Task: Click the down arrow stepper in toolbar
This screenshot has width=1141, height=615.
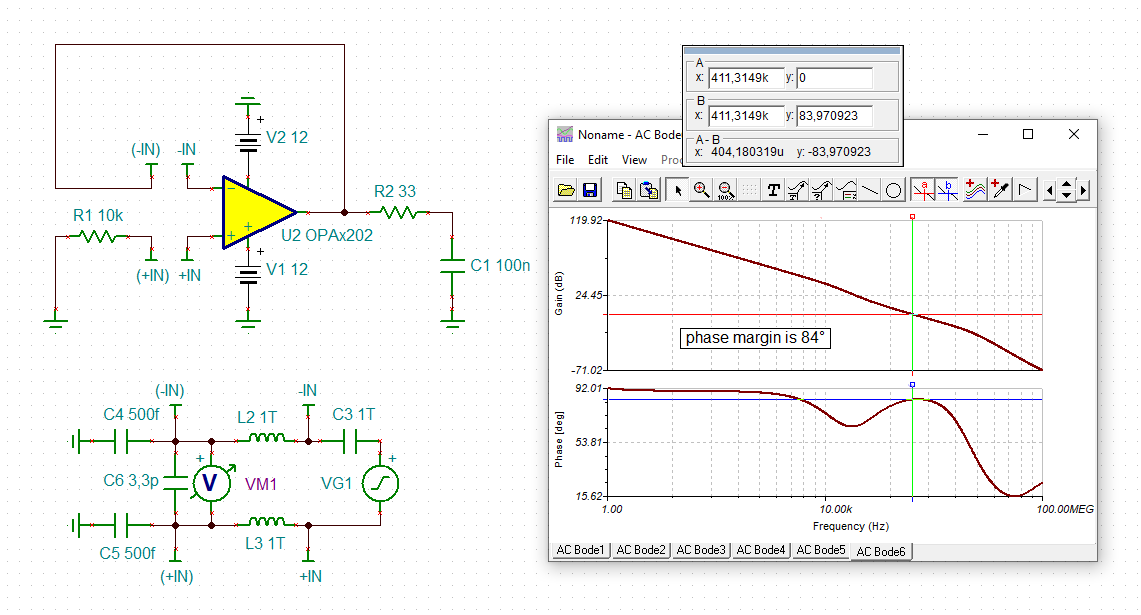Action: pyautogui.click(x=1067, y=196)
